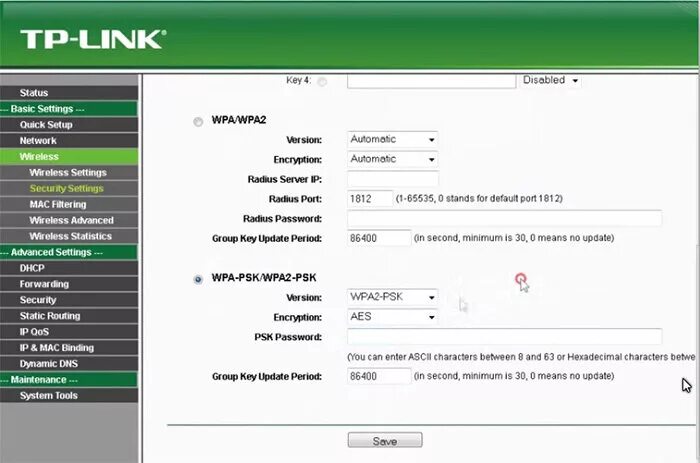This screenshot has width=700, height=463.
Task: Open the DHCP menu item
Action: pyautogui.click(x=69, y=268)
